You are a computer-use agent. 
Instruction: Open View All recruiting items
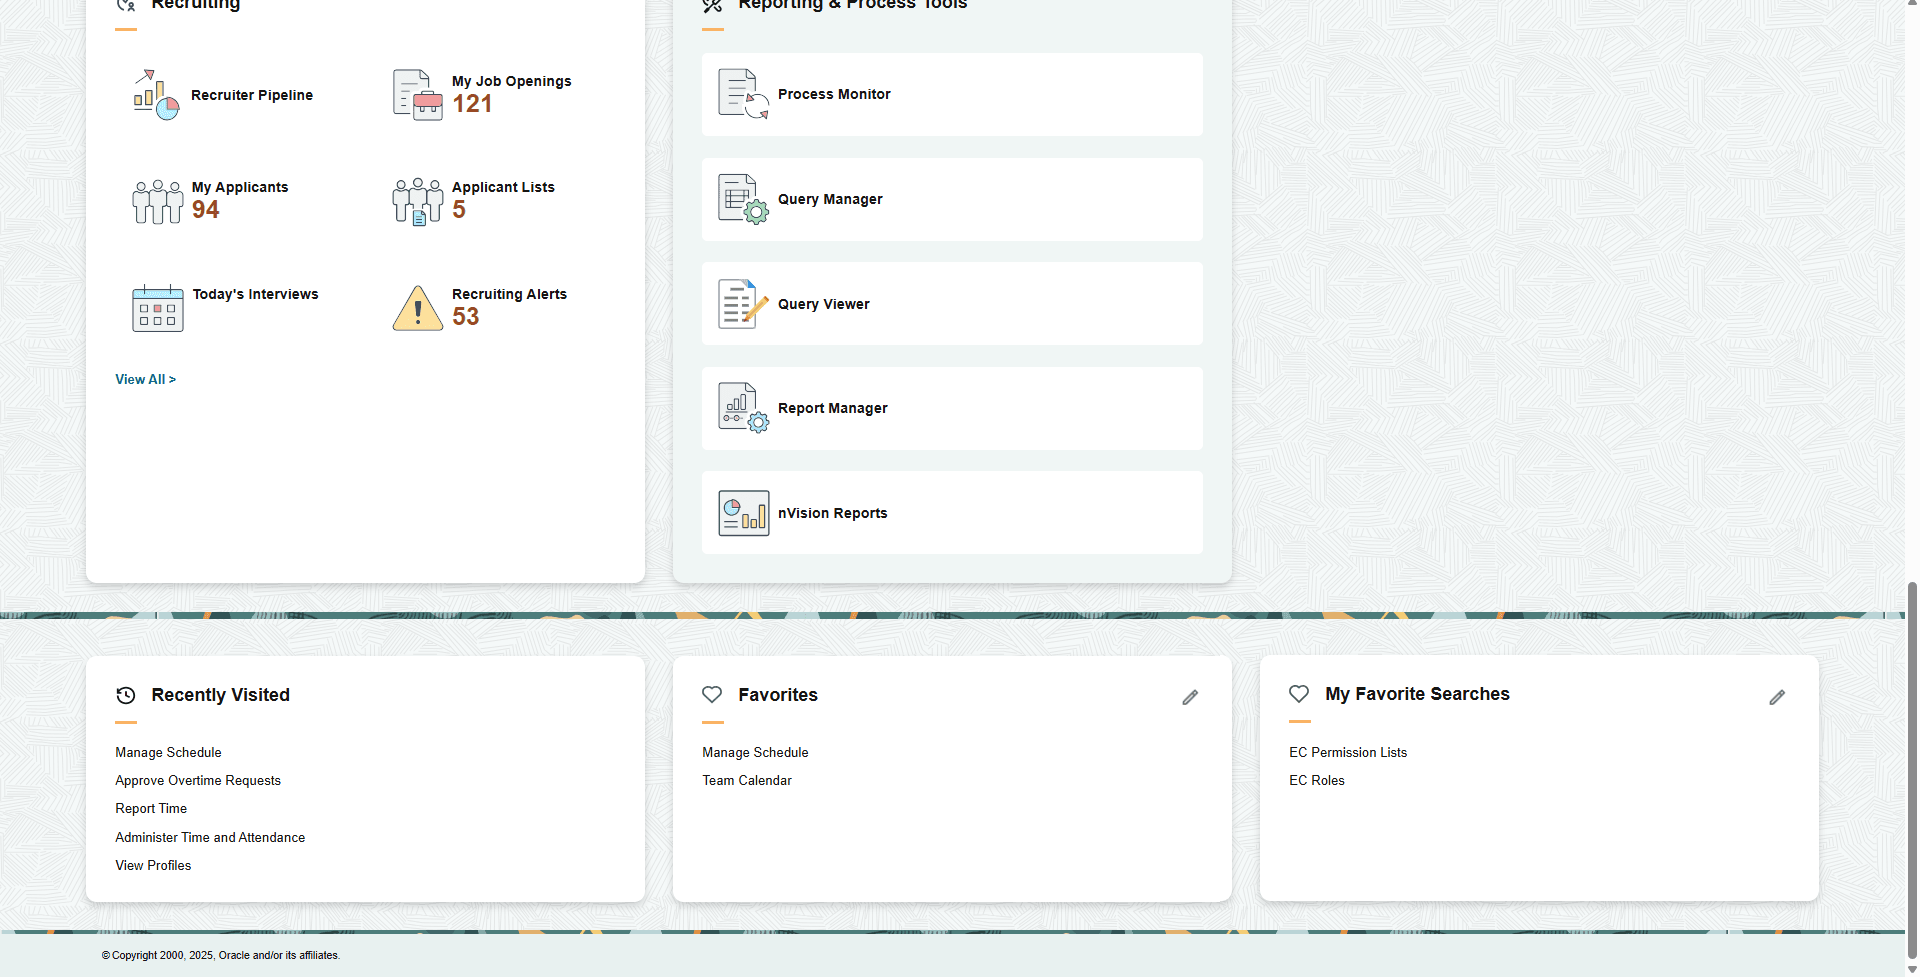(x=145, y=379)
